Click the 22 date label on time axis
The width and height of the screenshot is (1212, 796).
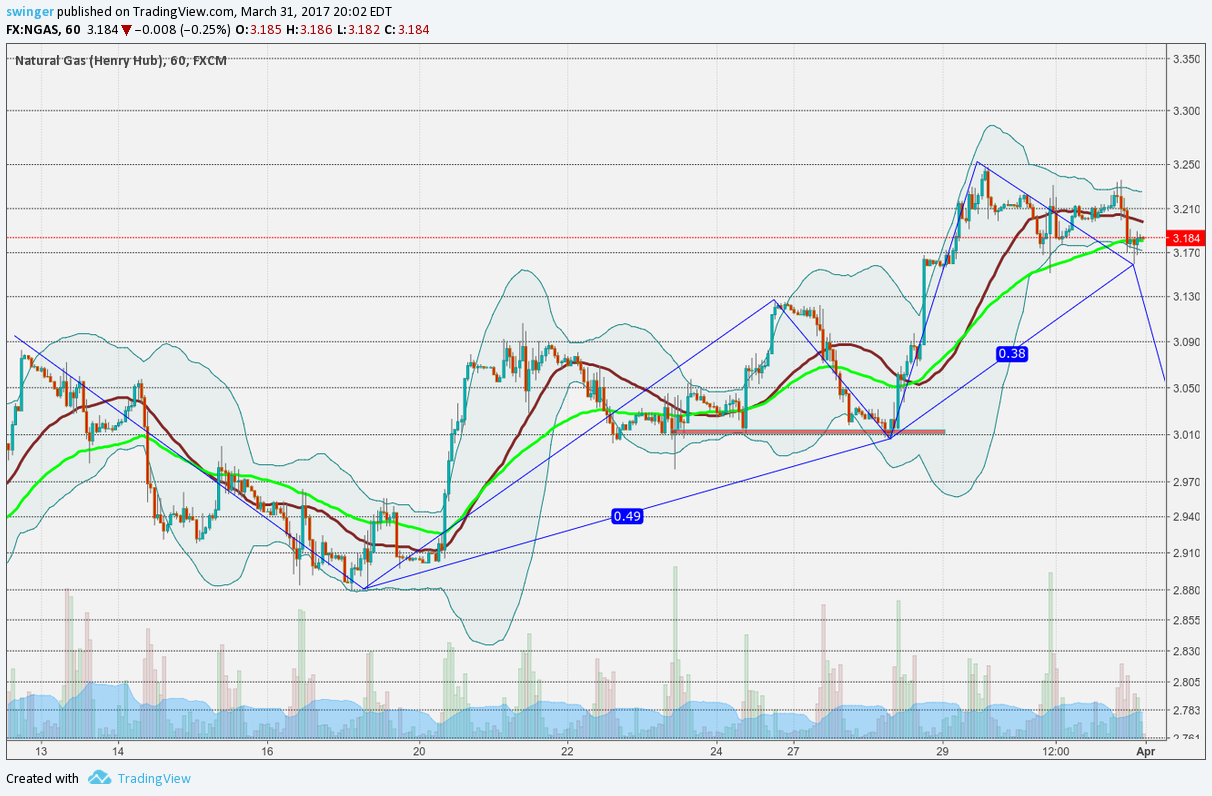(567, 751)
